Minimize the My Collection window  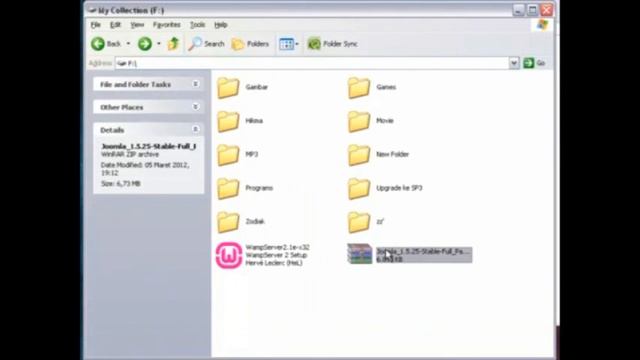pyautogui.click(x=518, y=10)
